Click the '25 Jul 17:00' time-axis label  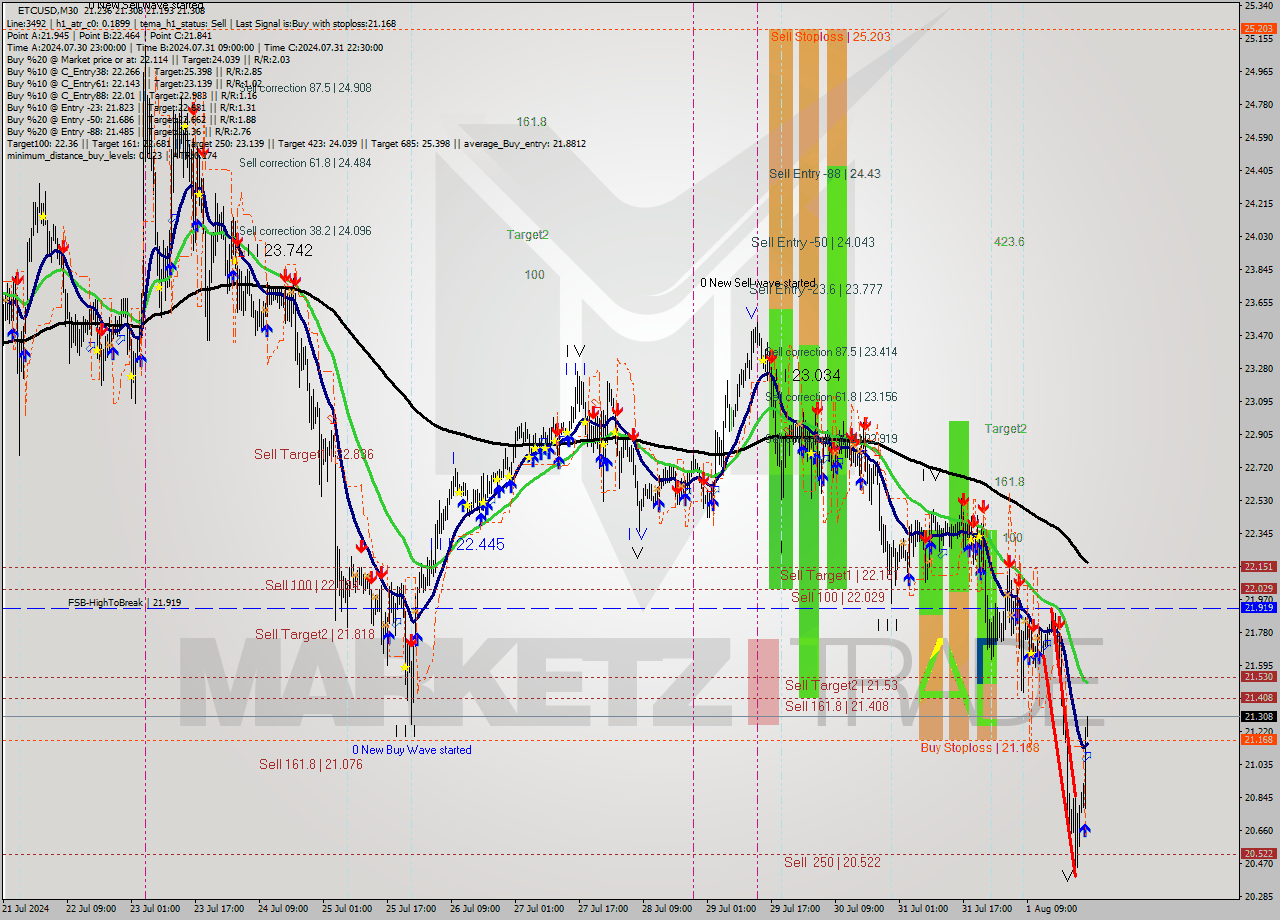coord(410,909)
